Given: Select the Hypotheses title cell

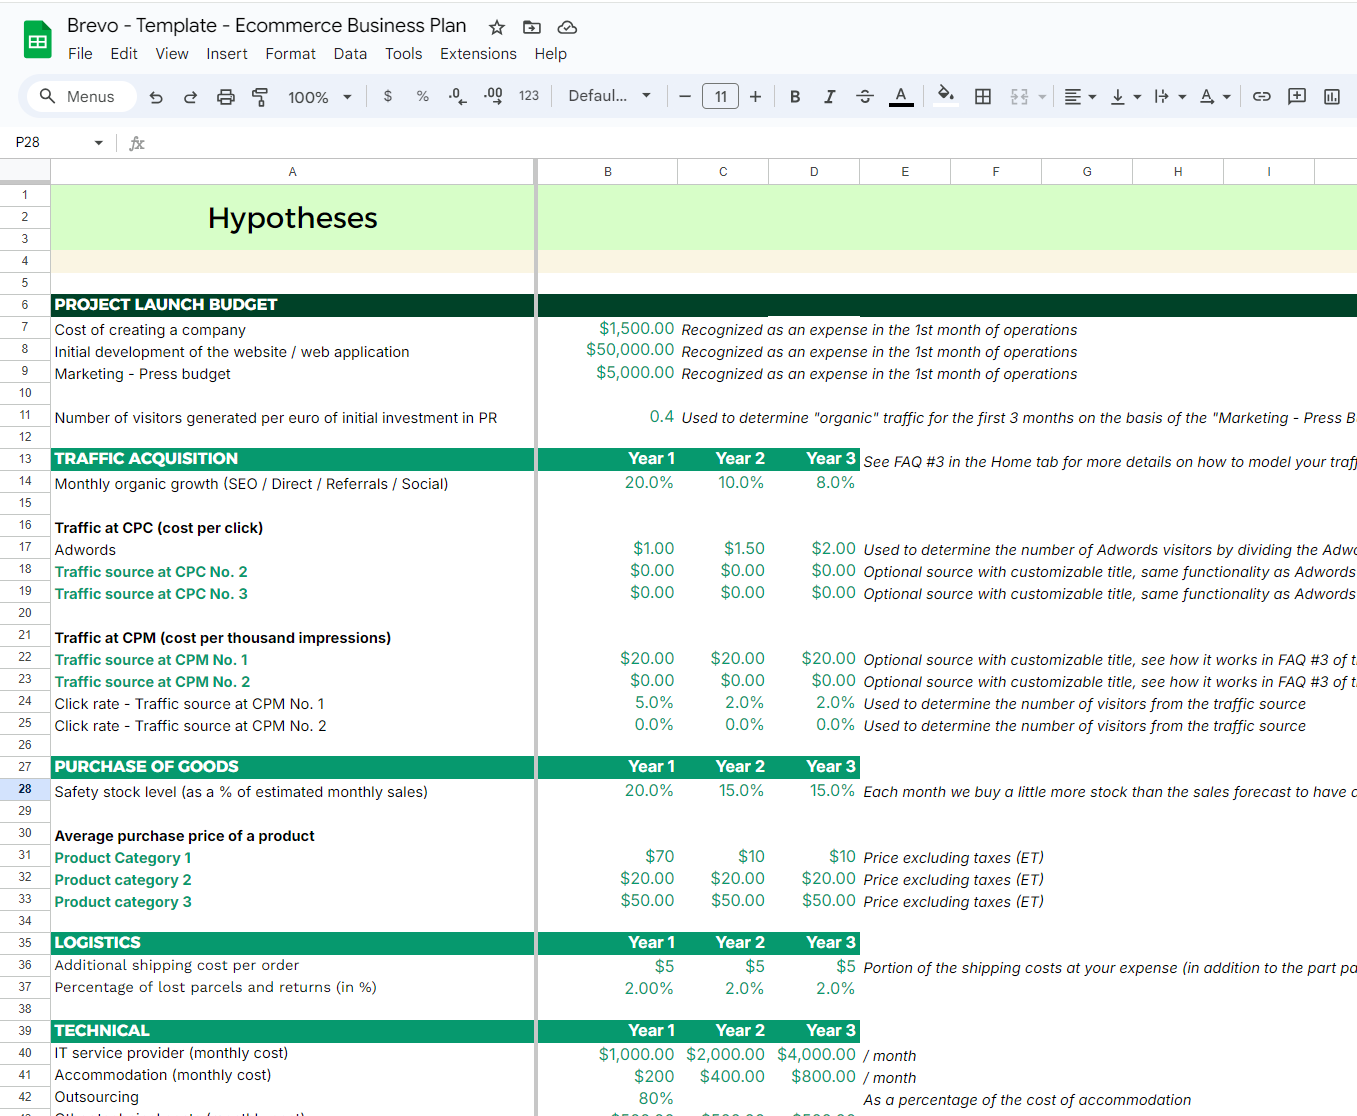Looking at the screenshot, I should tap(293, 217).
